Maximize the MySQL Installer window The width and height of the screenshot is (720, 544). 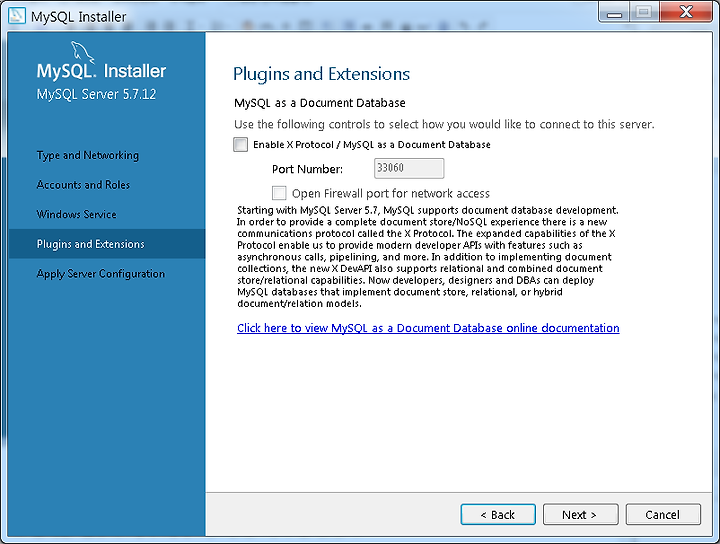pos(644,12)
